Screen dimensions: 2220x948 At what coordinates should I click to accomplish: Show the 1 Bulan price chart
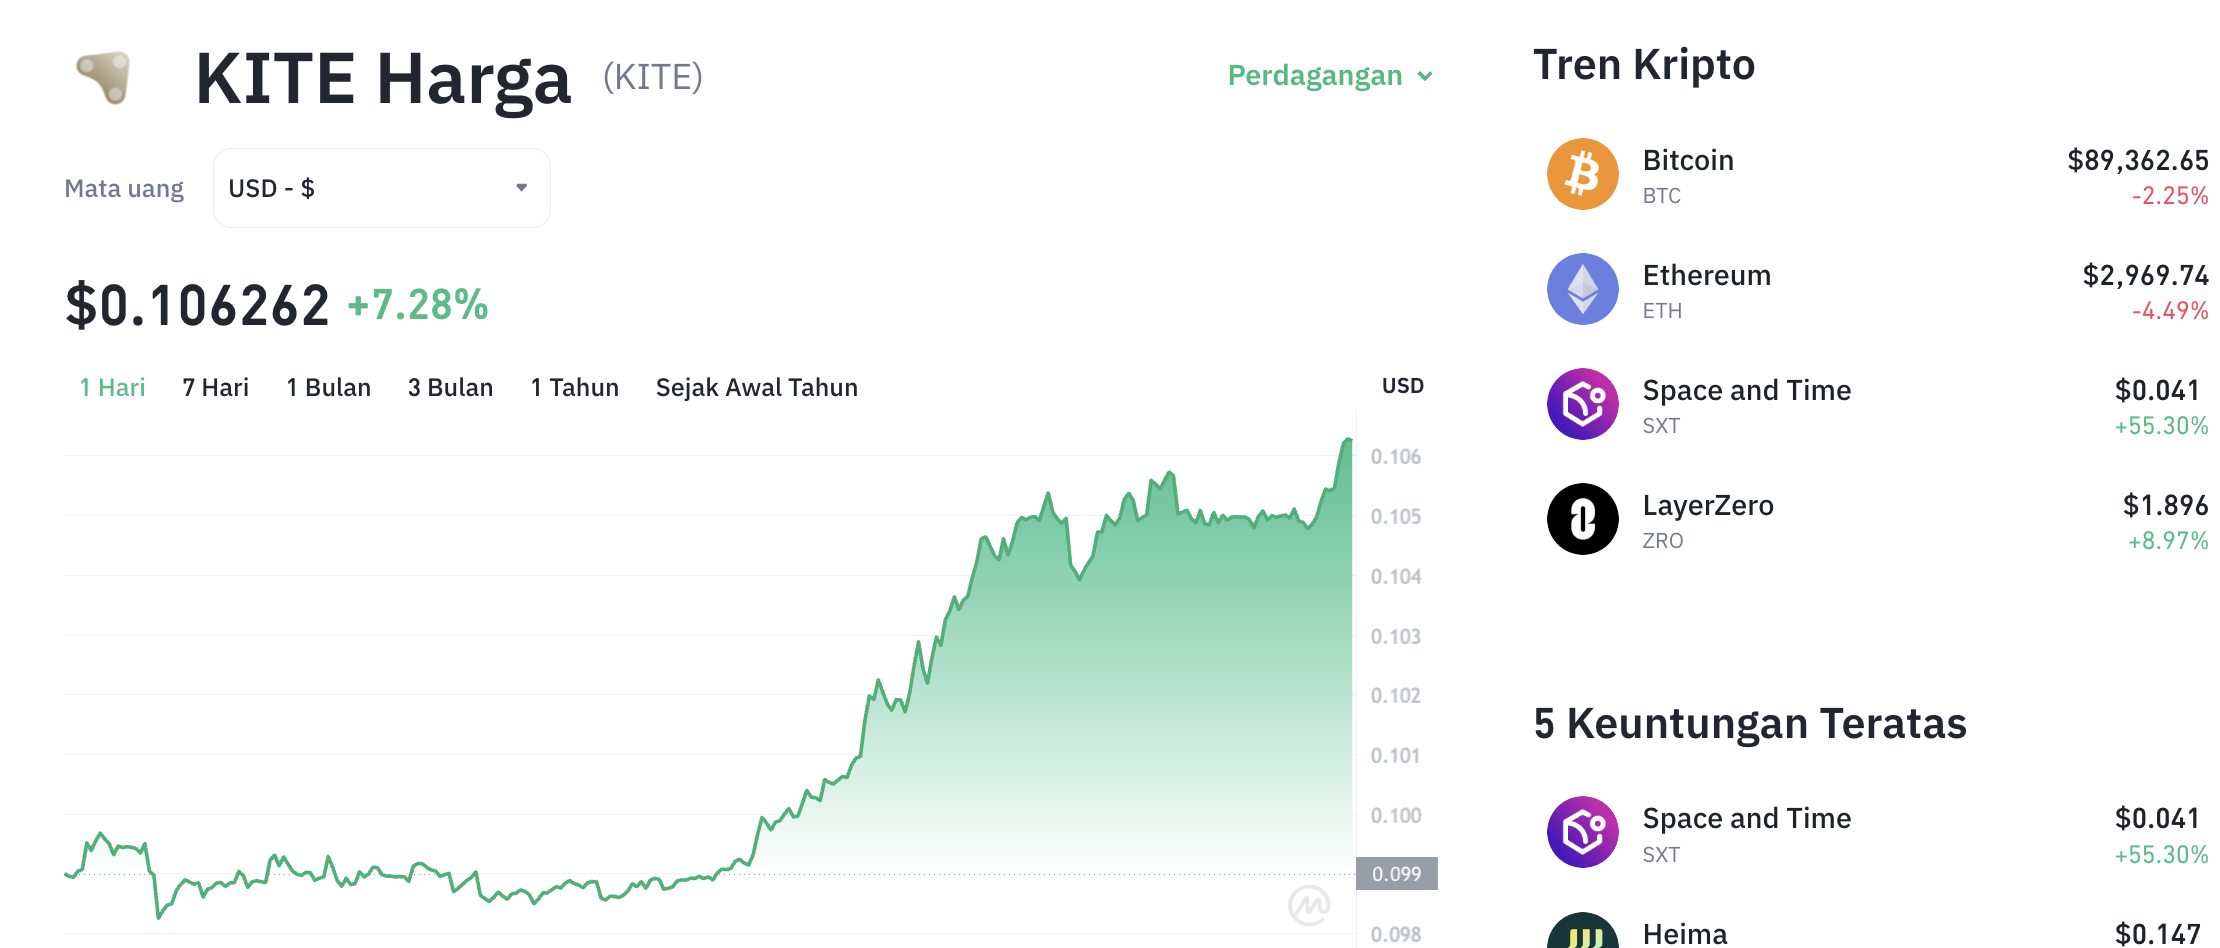[x=328, y=388]
